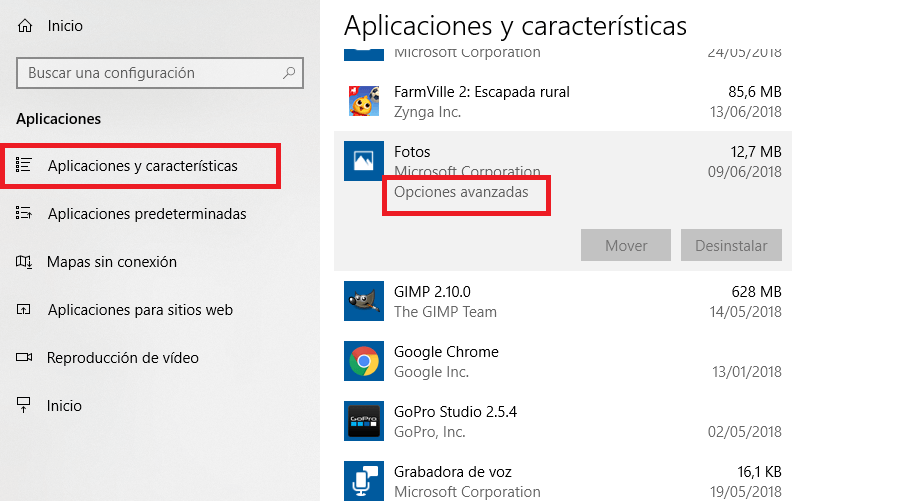This screenshot has width=917, height=501.
Task: Click the GoPro, Inc. publisher text
Action: coord(429,431)
